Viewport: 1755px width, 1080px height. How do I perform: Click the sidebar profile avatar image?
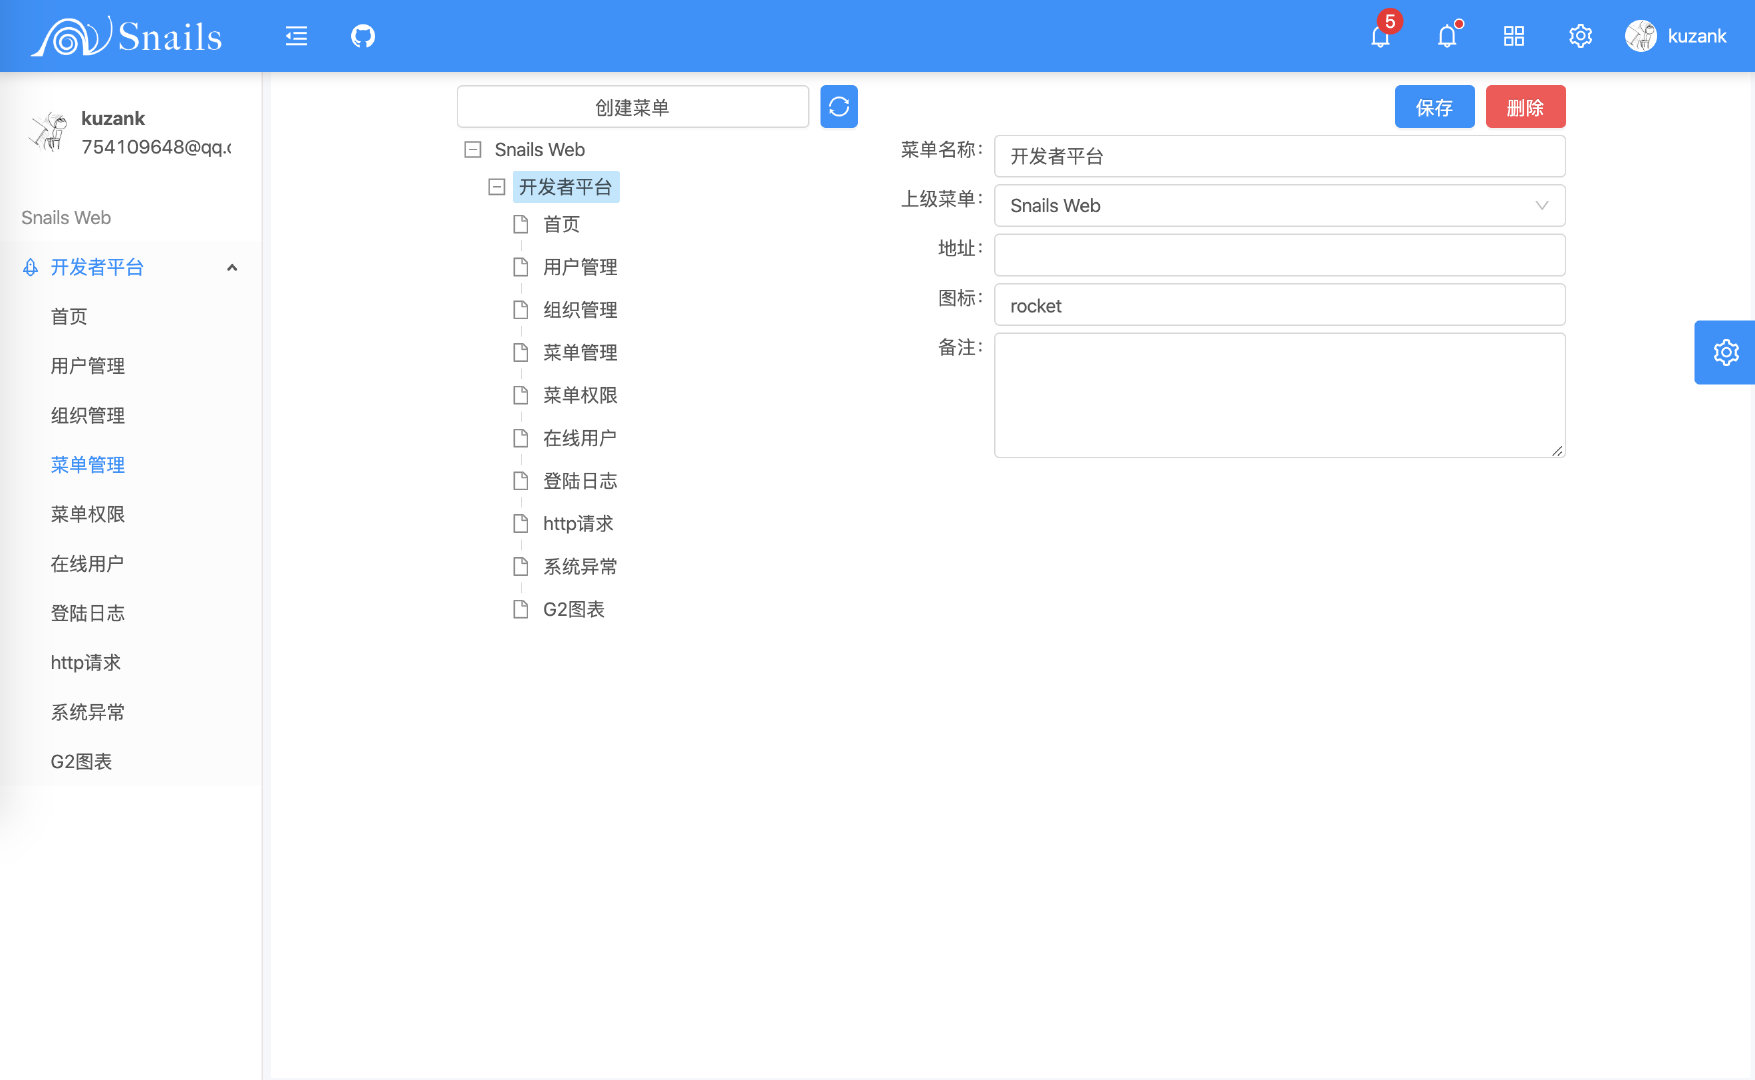(x=47, y=132)
